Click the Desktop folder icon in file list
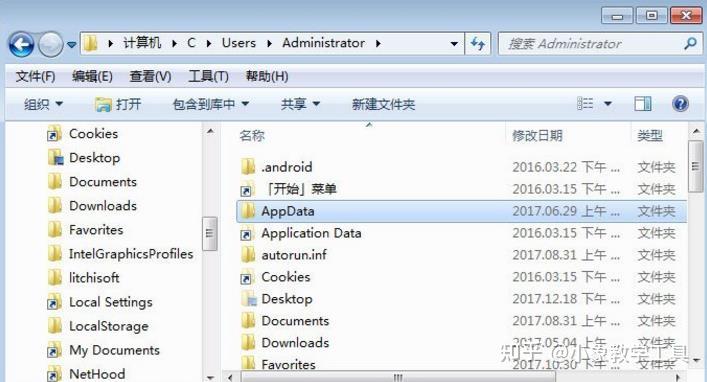 [248, 299]
